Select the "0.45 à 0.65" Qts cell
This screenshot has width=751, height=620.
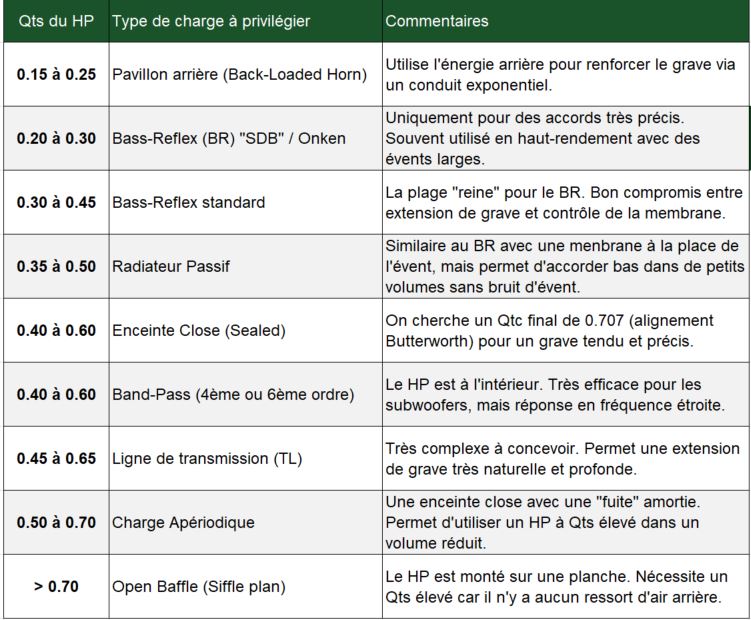pyautogui.click(x=56, y=458)
